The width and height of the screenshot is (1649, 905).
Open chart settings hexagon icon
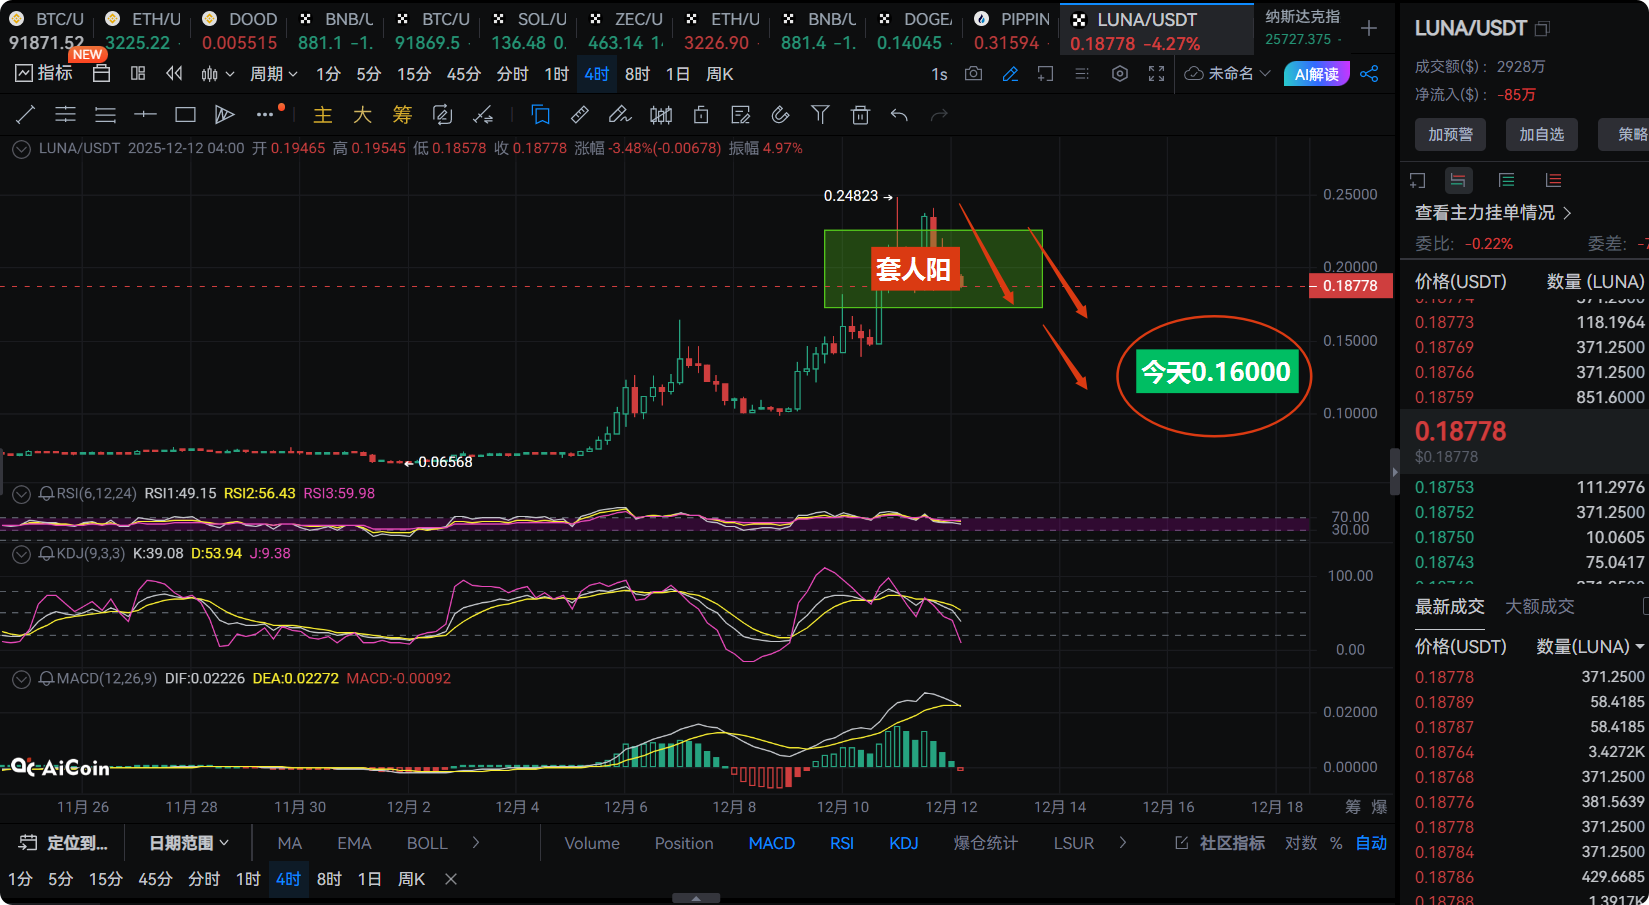point(1120,74)
